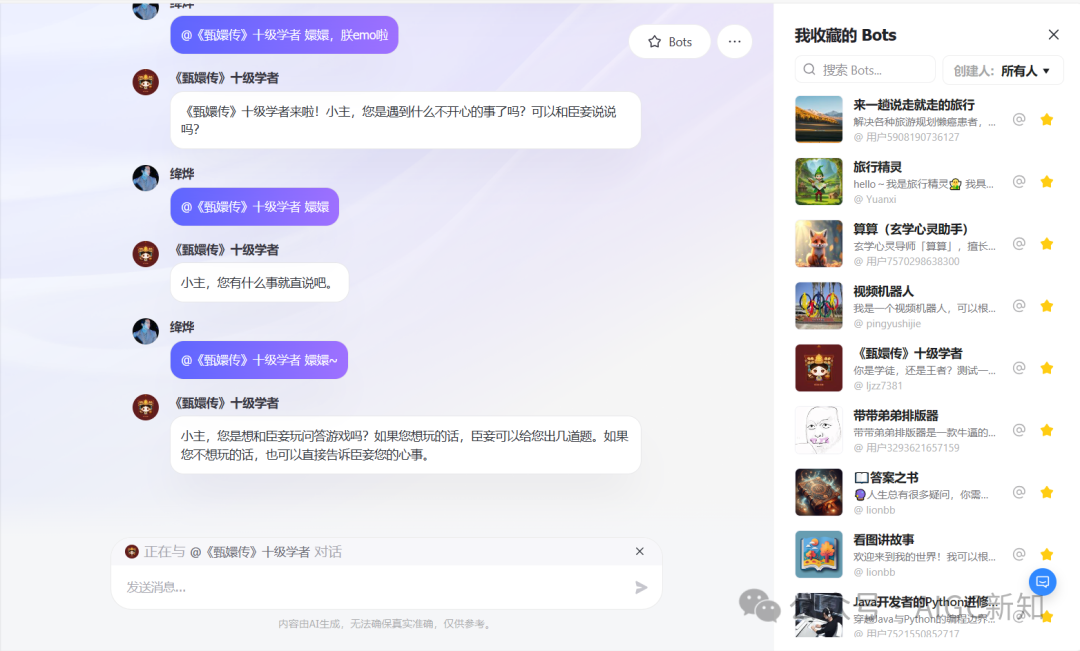Click the @ icon for 答案之书

[1019, 492]
